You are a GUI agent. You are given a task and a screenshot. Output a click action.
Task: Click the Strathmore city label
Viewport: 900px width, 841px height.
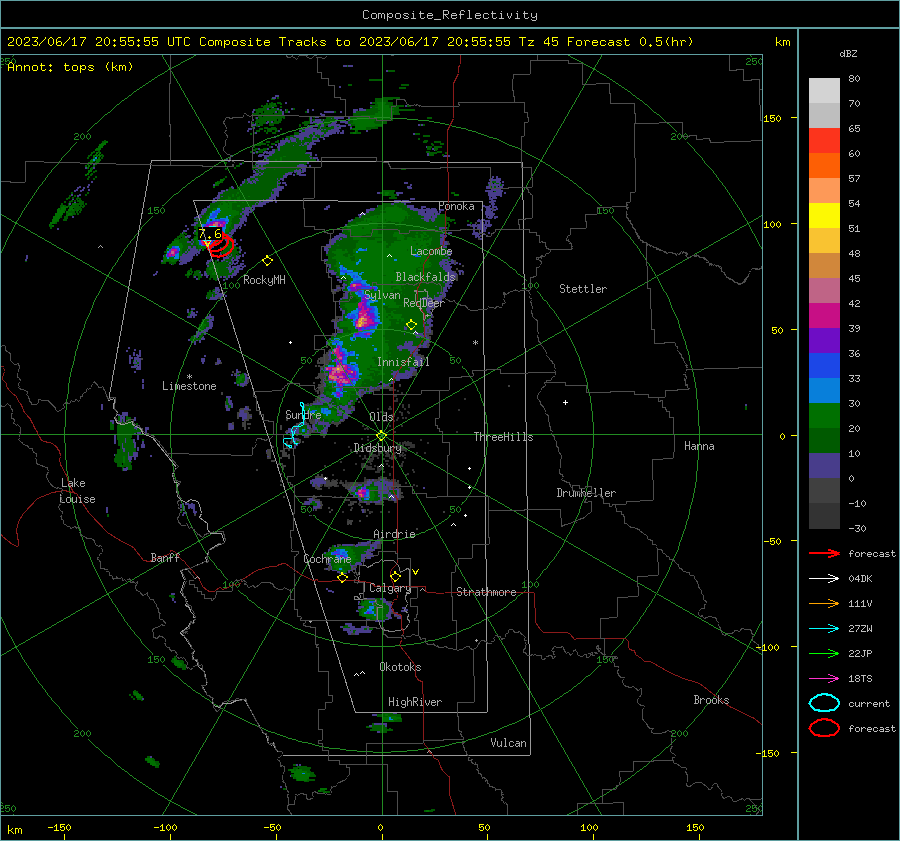point(486,592)
